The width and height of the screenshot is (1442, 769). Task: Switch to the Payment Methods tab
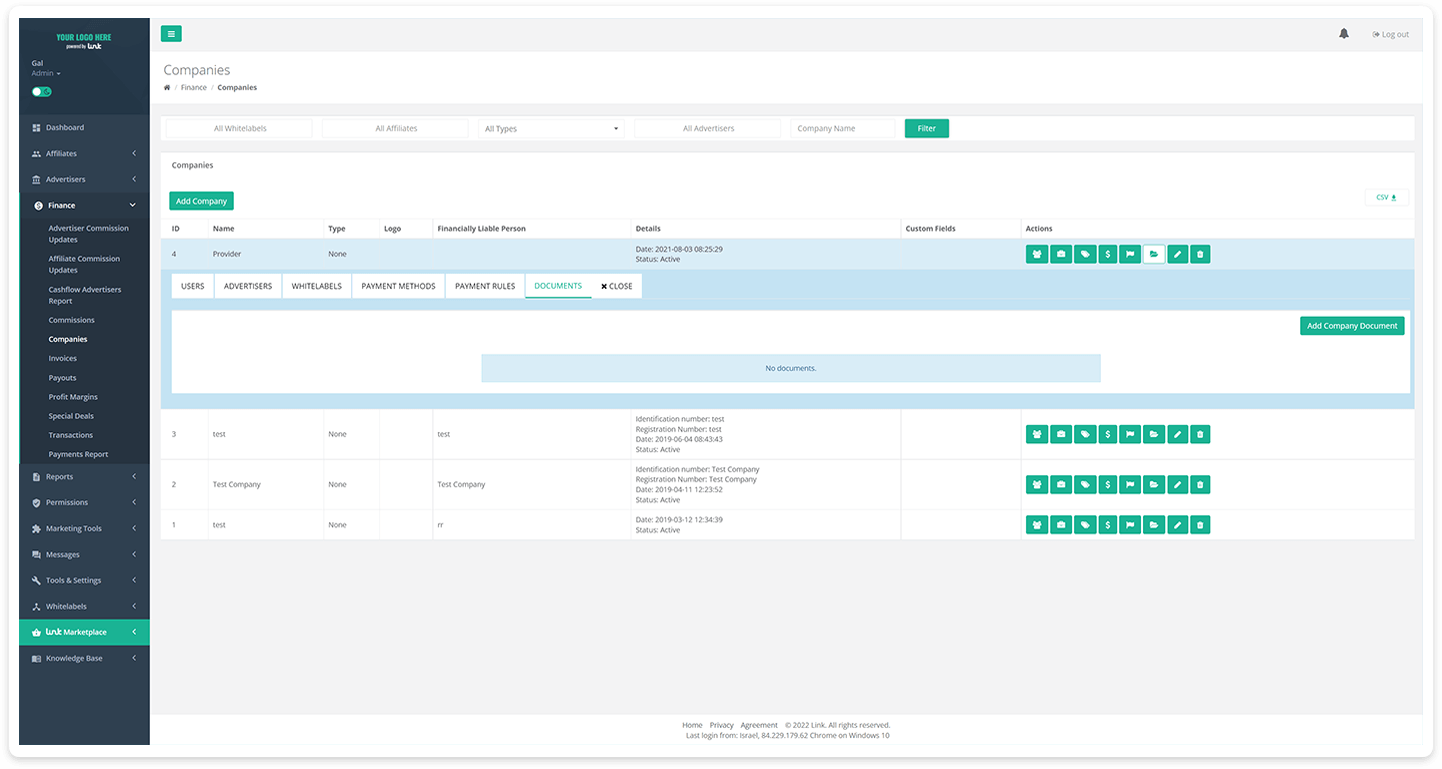[398, 286]
